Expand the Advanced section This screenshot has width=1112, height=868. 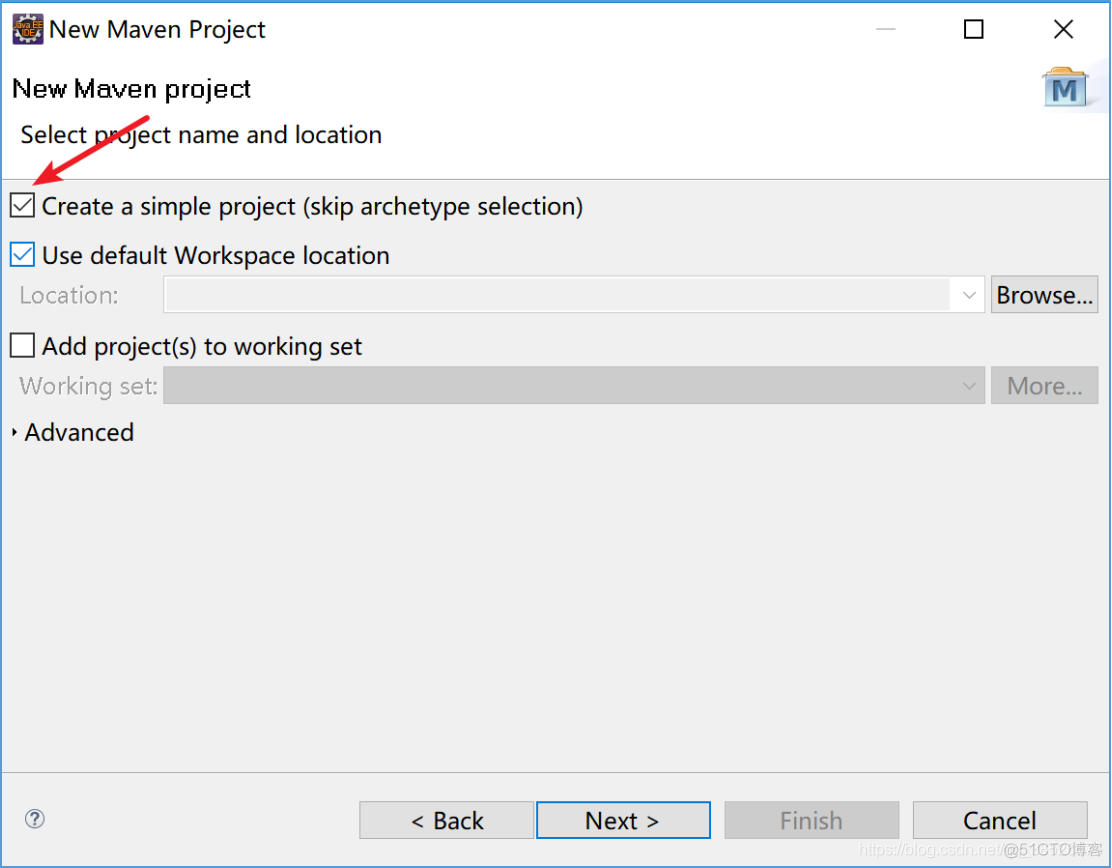[x=15, y=432]
